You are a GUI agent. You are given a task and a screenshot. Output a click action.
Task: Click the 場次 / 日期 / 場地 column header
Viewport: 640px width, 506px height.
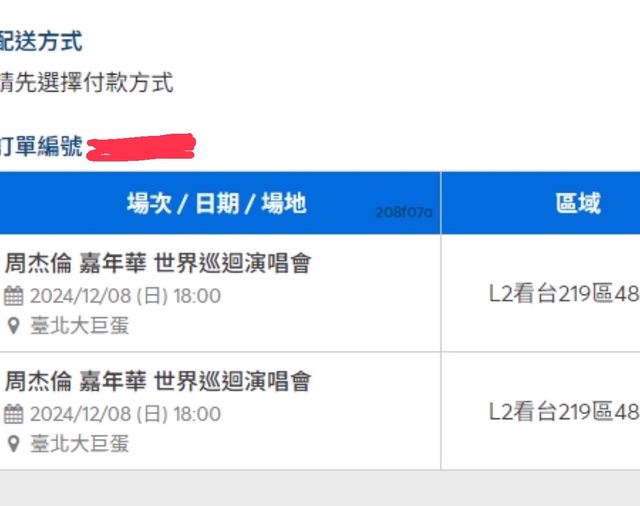pyautogui.click(x=216, y=204)
